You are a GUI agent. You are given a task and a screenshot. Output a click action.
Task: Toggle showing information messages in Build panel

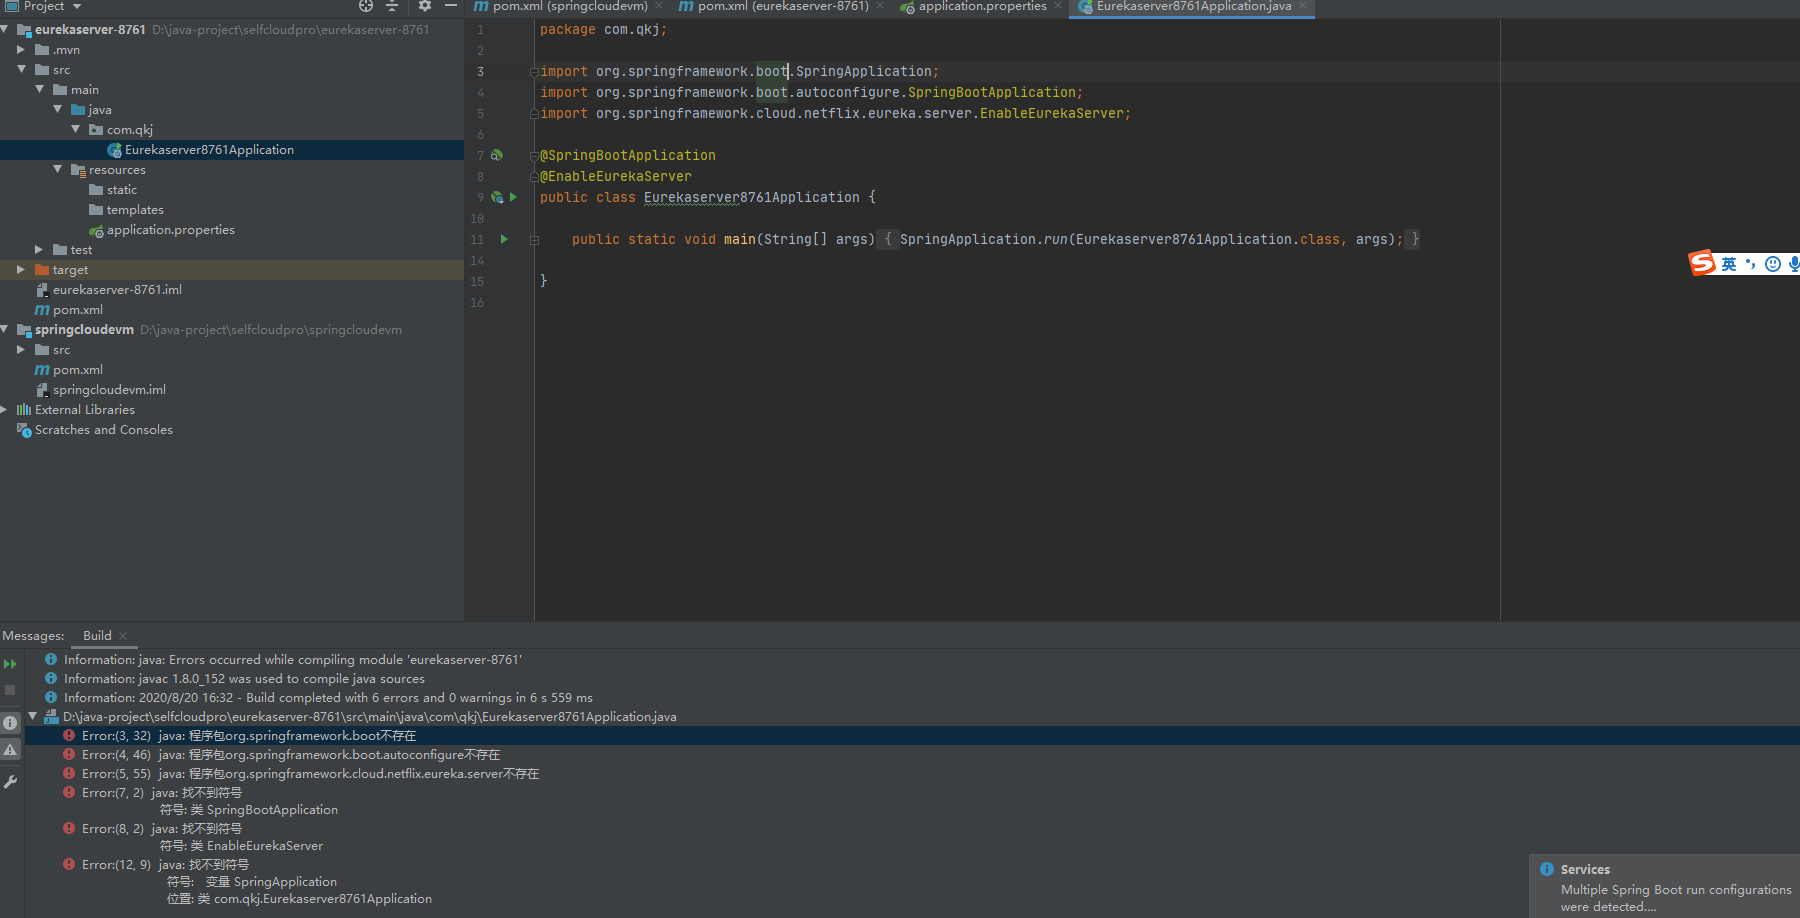(x=10, y=722)
